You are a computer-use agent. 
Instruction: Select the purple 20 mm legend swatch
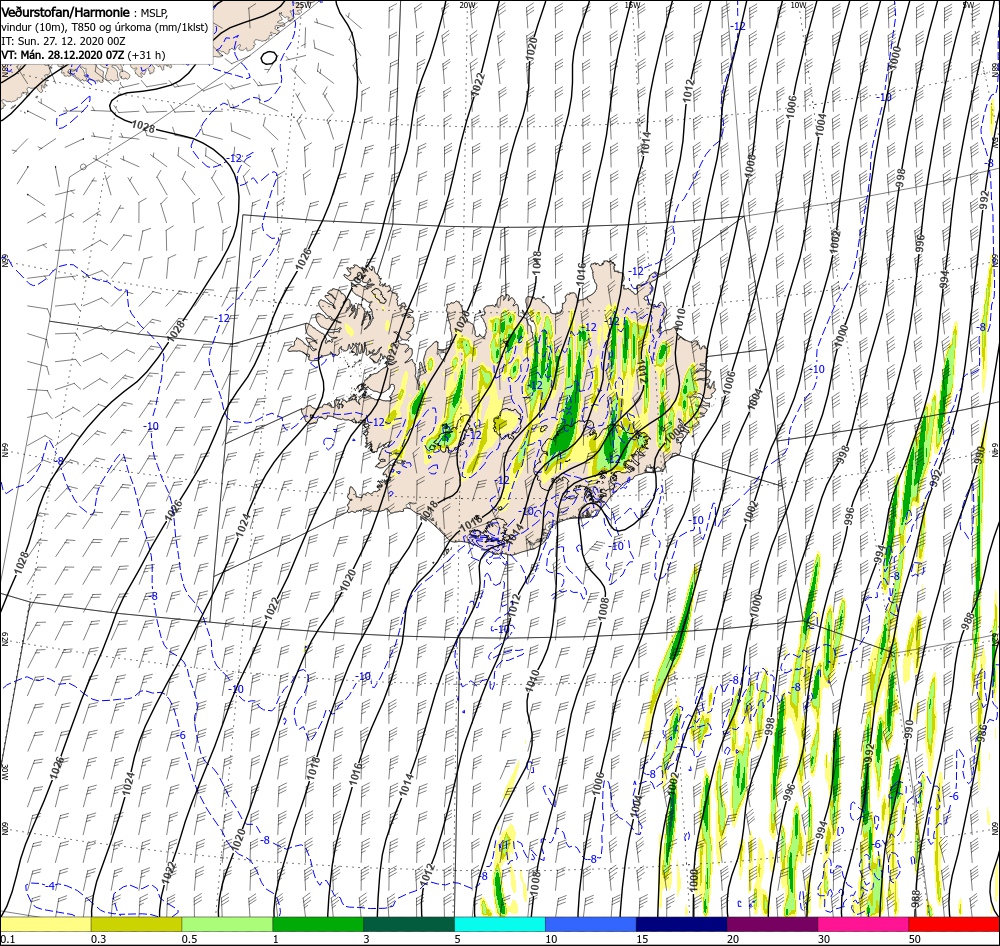point(772,924)
